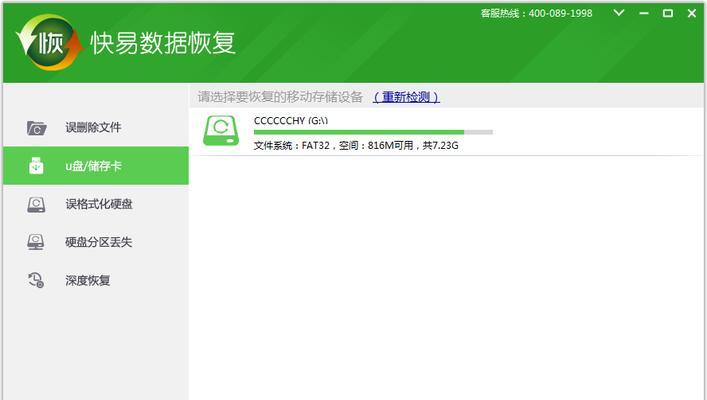
Task: Switch to the u盘/储存卡 recovery mode
Action: tap(96, 166)
